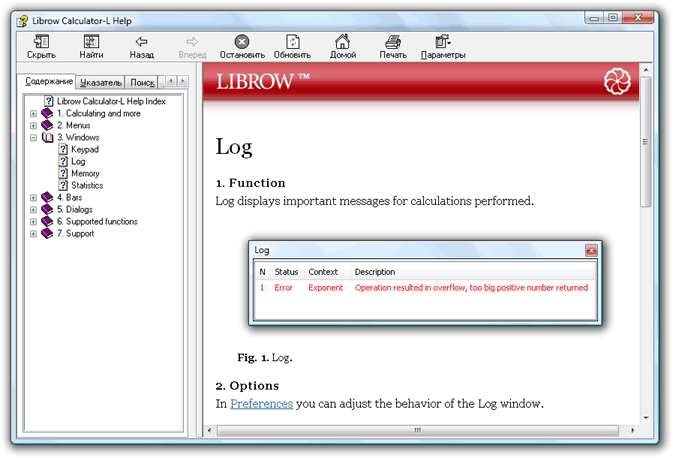
Task: Minimize the Librow Calculator-L Help window
Action: point(594,18)
